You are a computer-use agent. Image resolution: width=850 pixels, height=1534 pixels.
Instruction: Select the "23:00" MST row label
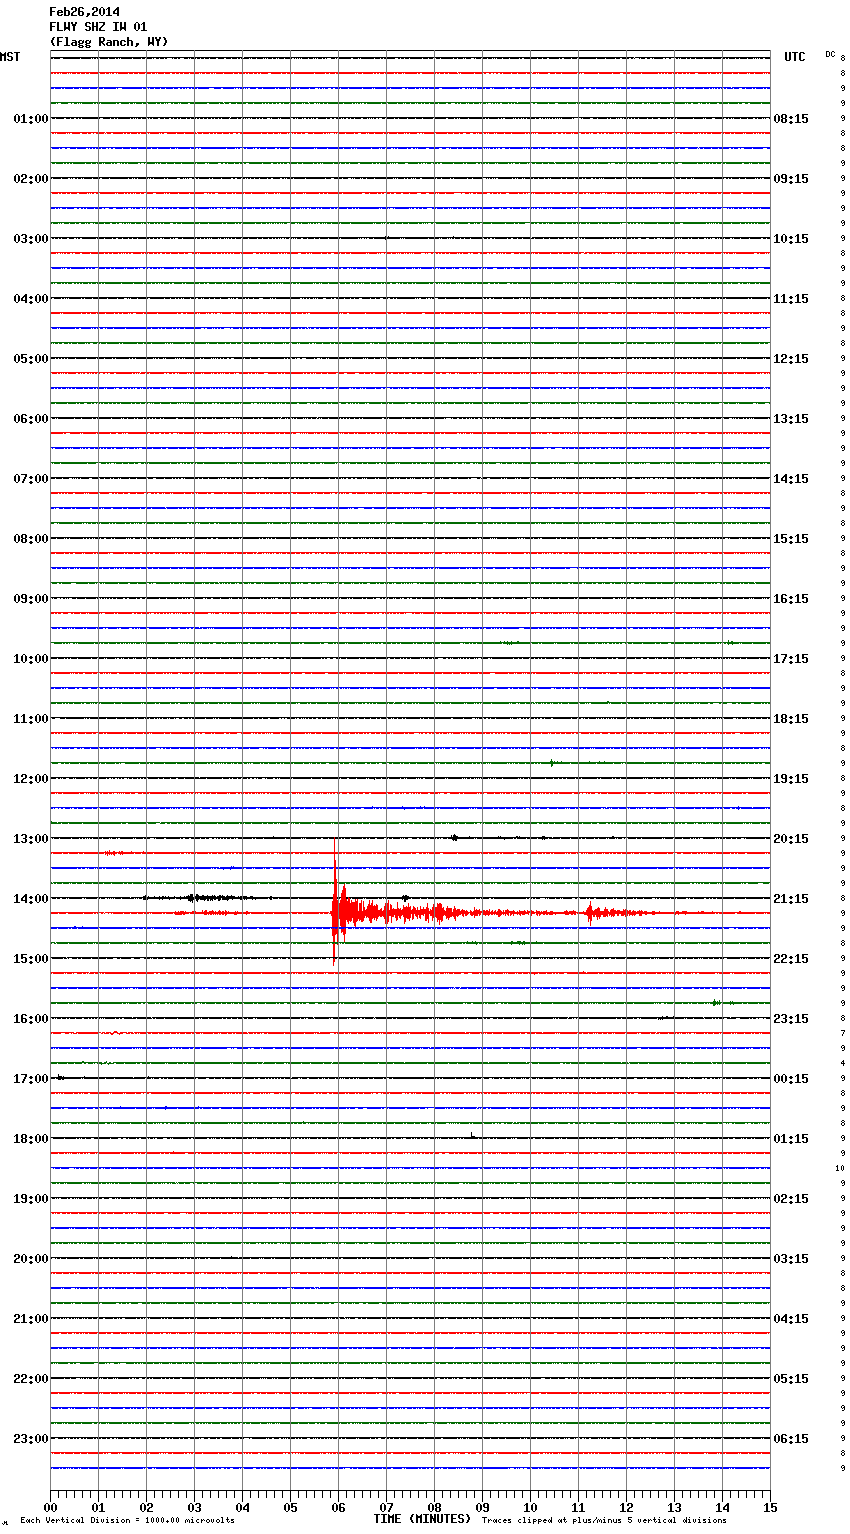point(30,1439)
